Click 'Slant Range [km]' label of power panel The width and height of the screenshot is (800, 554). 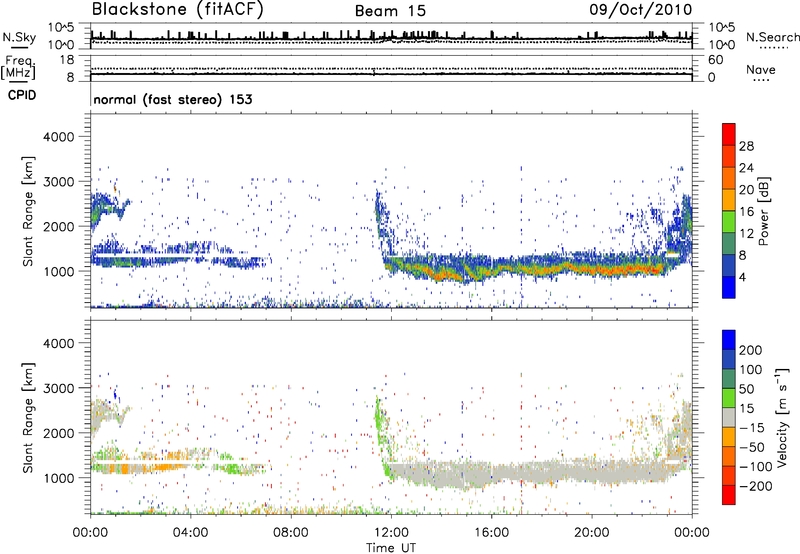pos(28,211)
